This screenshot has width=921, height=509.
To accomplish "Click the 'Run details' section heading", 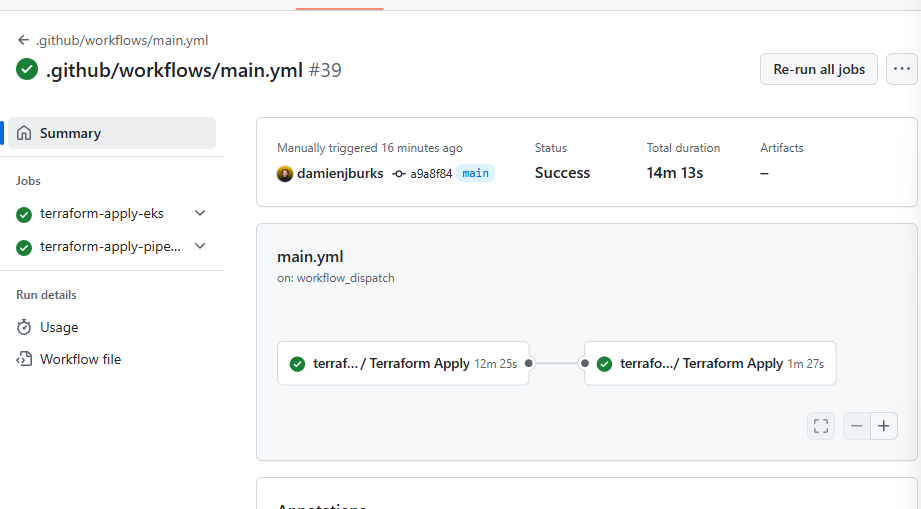I will tap(46, 295).
